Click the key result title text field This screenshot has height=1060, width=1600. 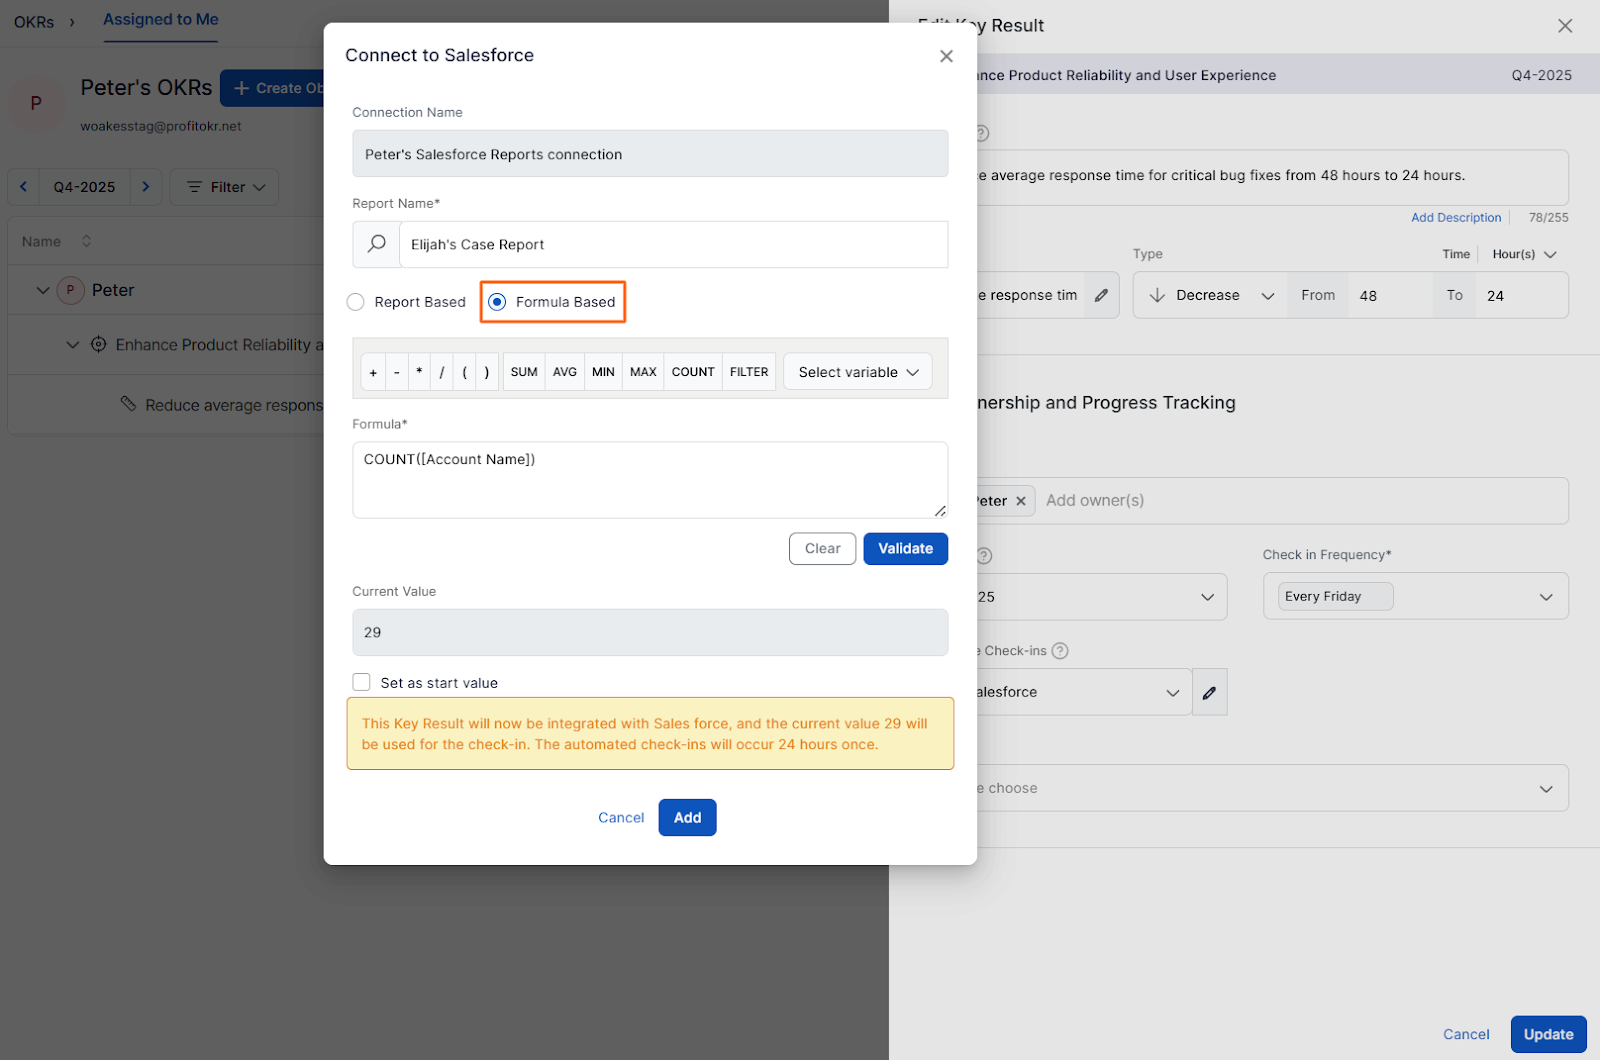point(1272,177)
